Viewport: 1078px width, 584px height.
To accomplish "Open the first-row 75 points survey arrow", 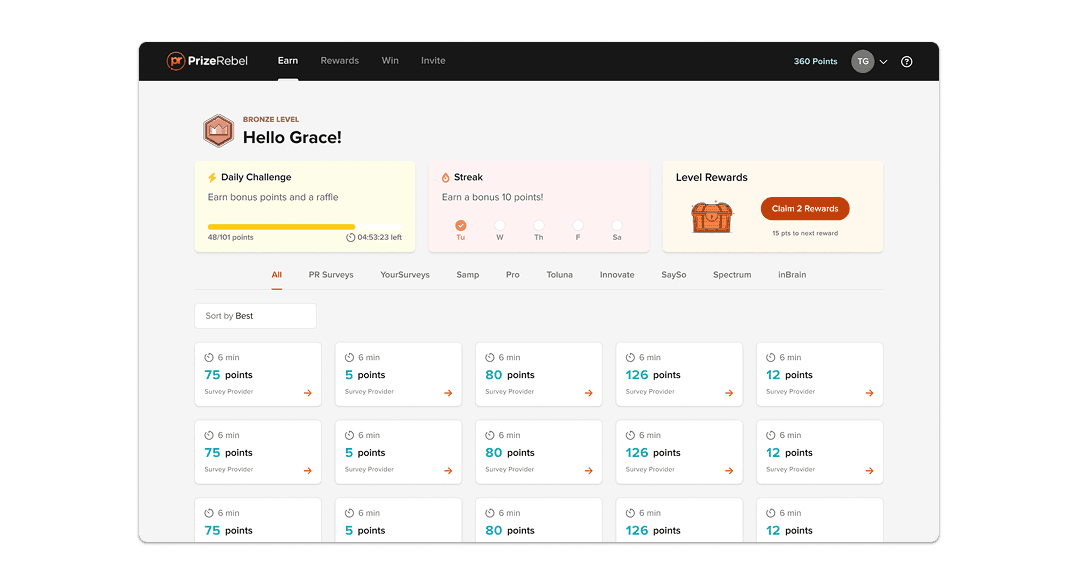I will coord(308,393).
